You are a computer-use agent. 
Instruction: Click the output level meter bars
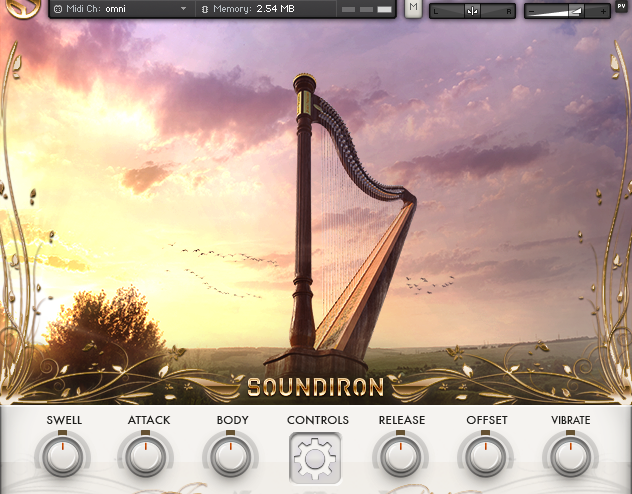click(x=366, y=9)
